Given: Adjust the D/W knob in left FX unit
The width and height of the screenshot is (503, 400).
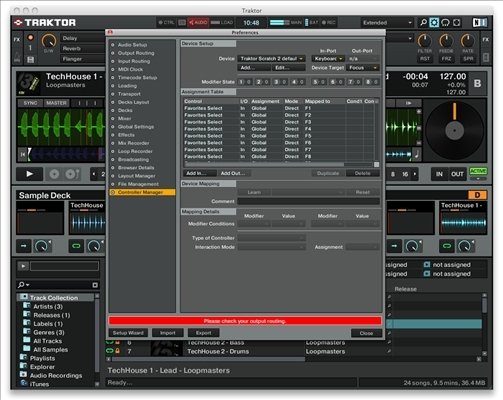Looking at the screenshot, I should 49,41.
